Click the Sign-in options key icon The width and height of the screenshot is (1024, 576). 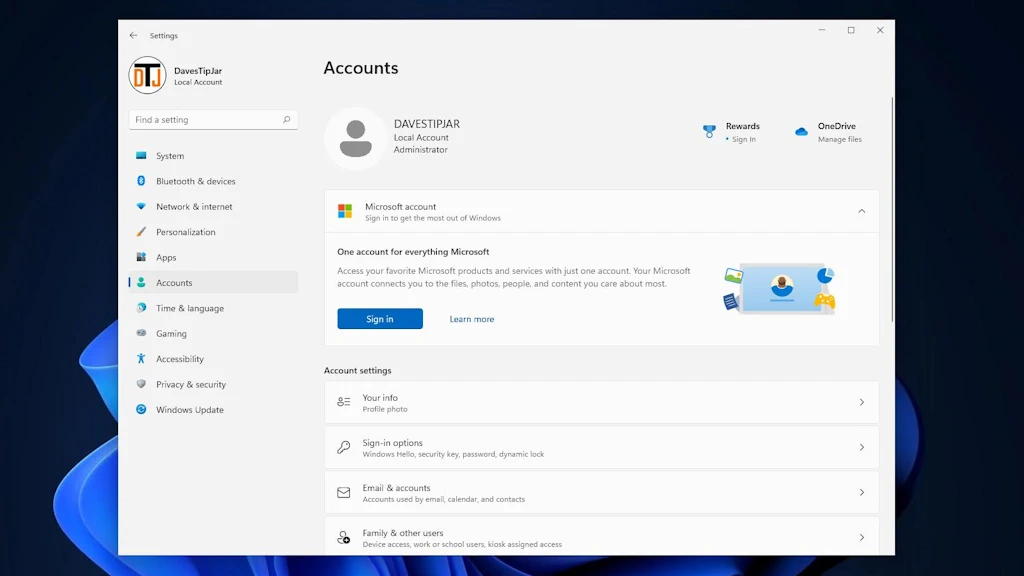tap(344, 447)
